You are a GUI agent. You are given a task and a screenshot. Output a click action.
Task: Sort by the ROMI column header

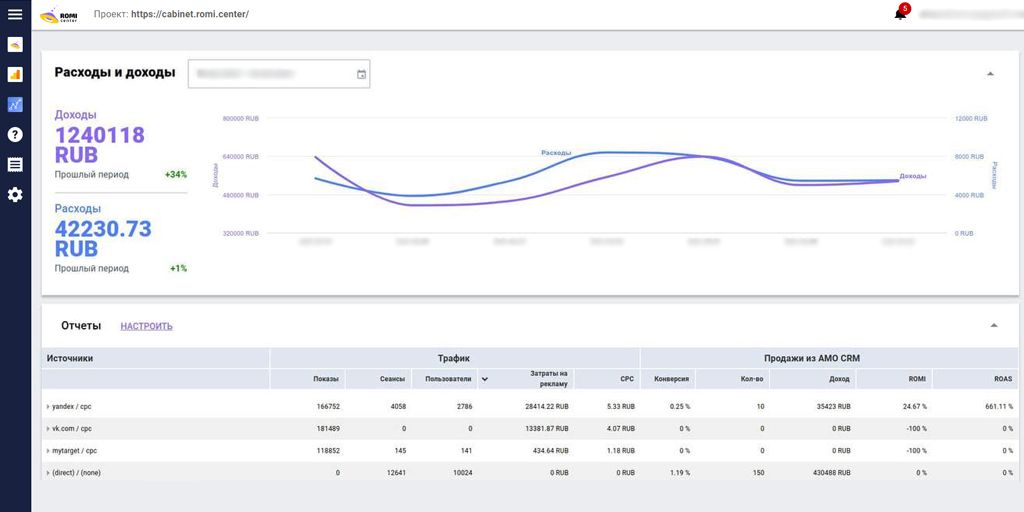[918, 379]
